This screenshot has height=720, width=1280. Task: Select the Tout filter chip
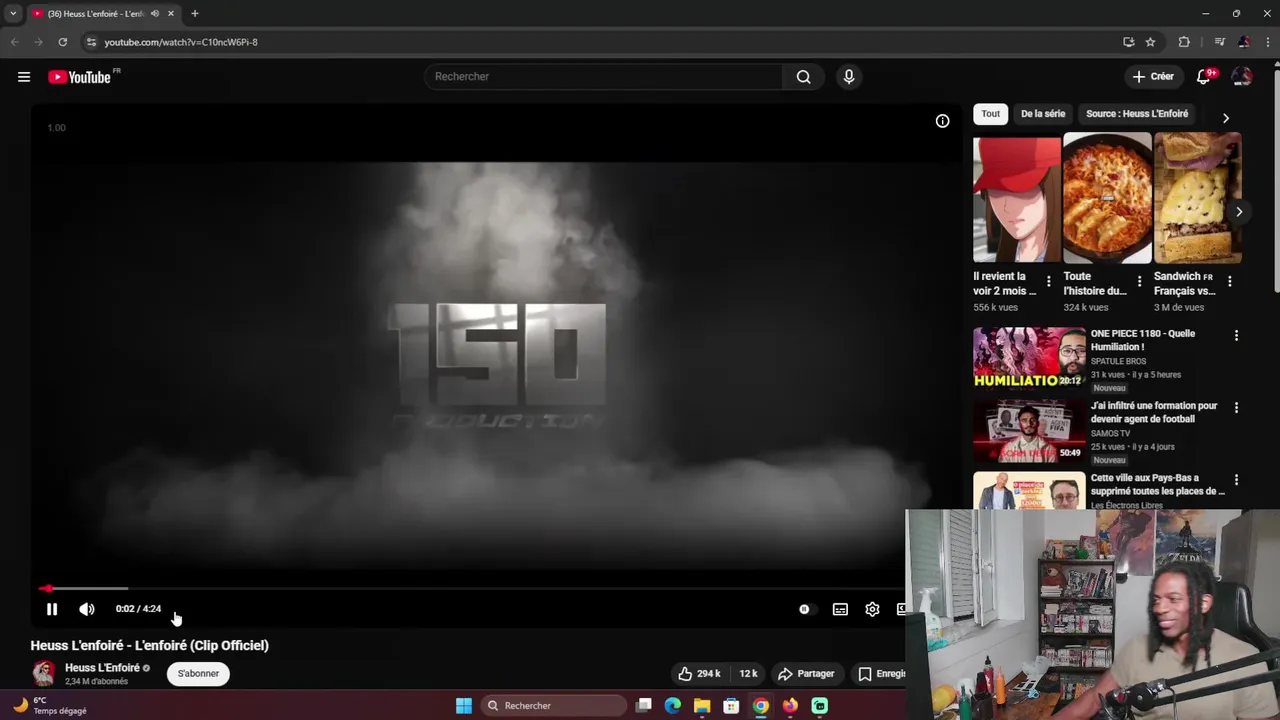[990, 114]
